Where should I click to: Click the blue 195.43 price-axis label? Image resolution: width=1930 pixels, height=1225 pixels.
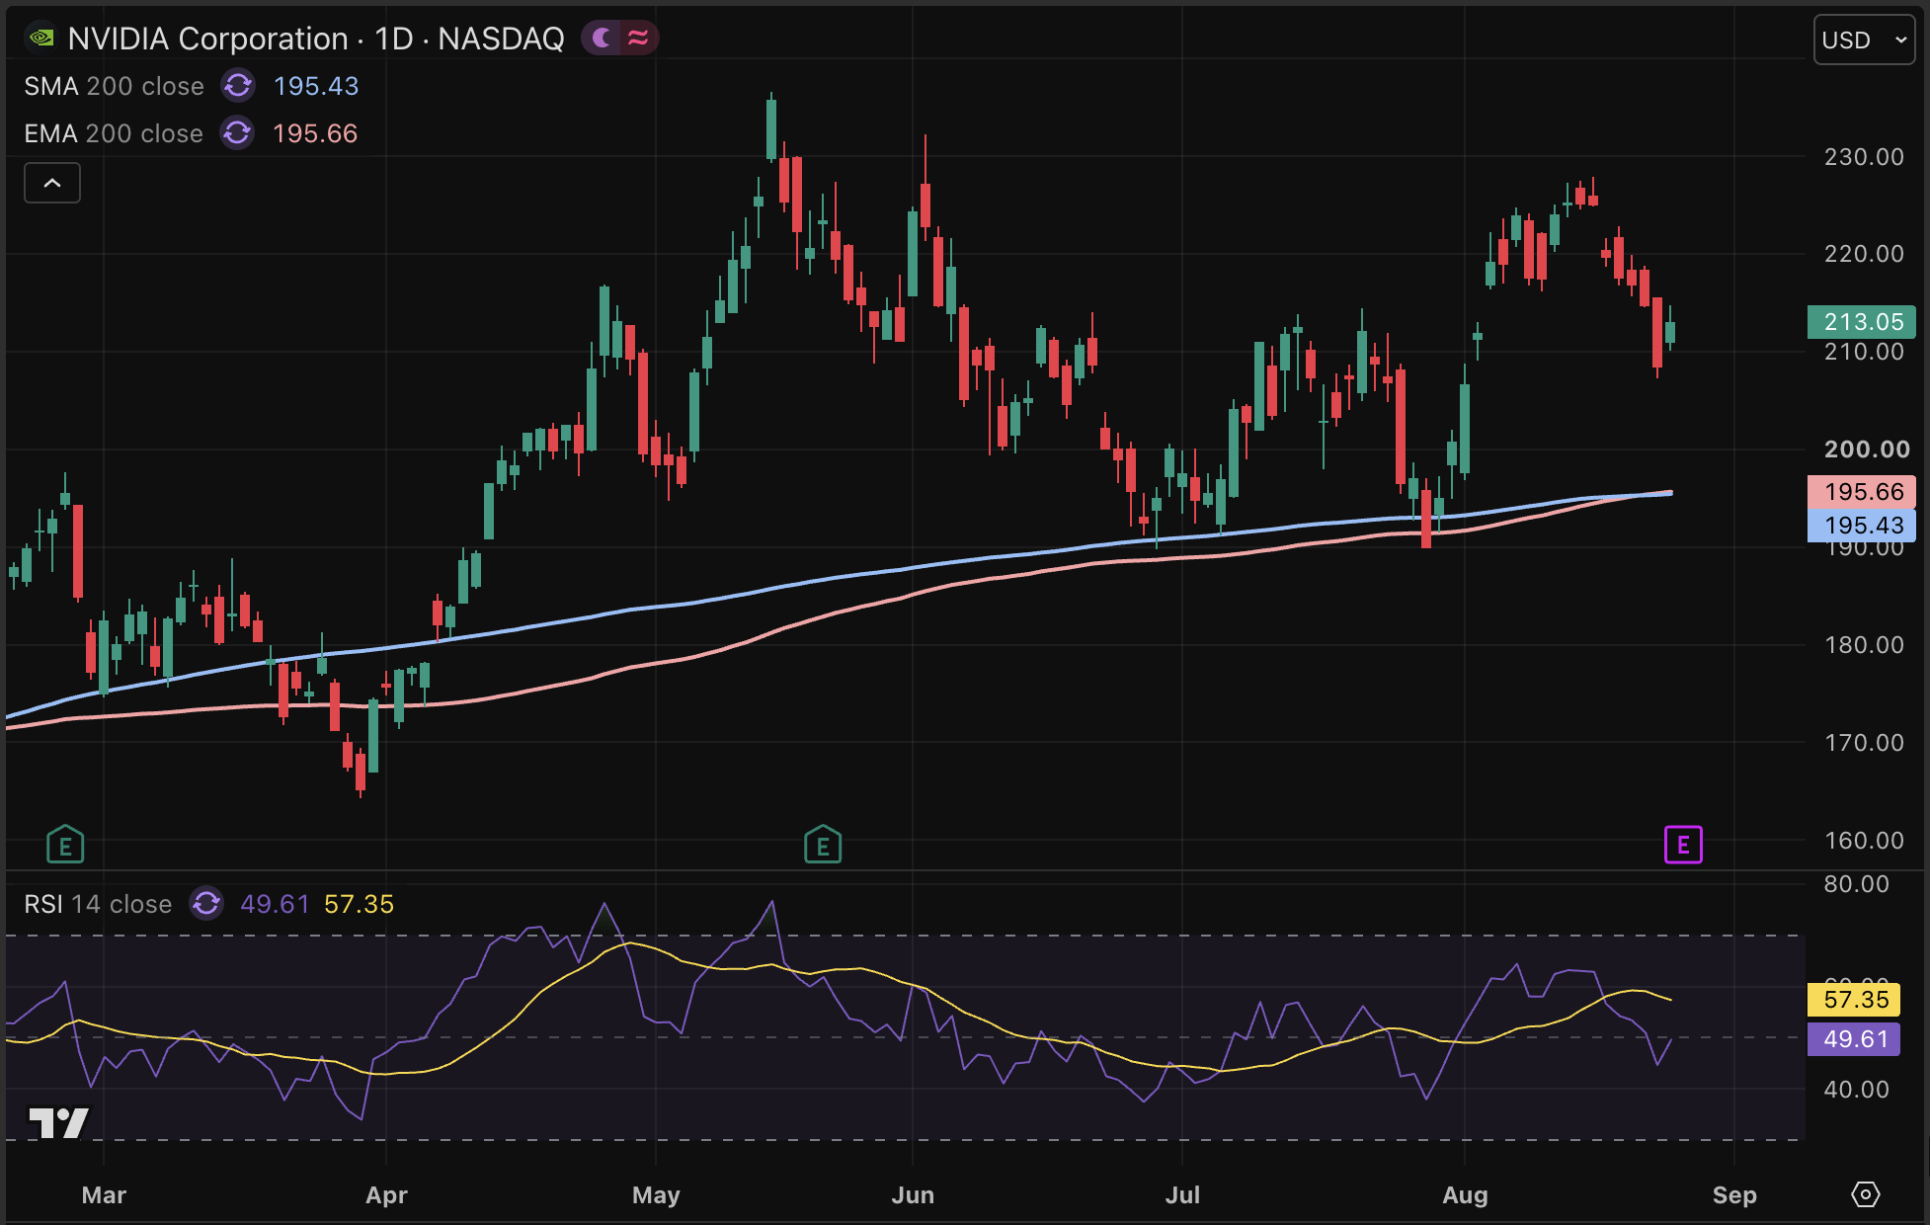[1861, 525]
